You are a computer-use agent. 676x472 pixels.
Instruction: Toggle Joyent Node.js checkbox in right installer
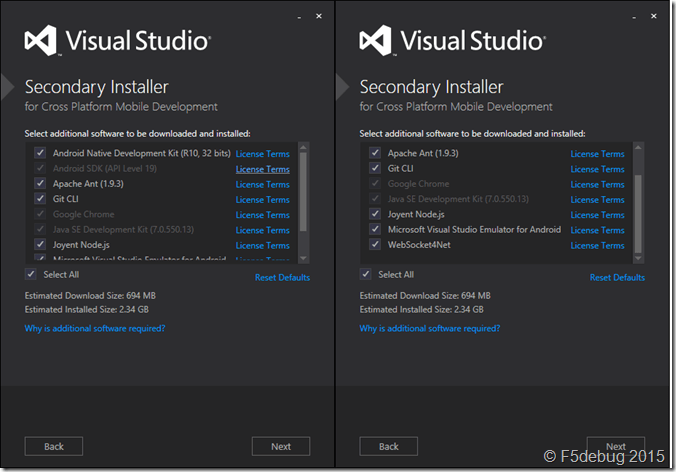click(375, 214)
